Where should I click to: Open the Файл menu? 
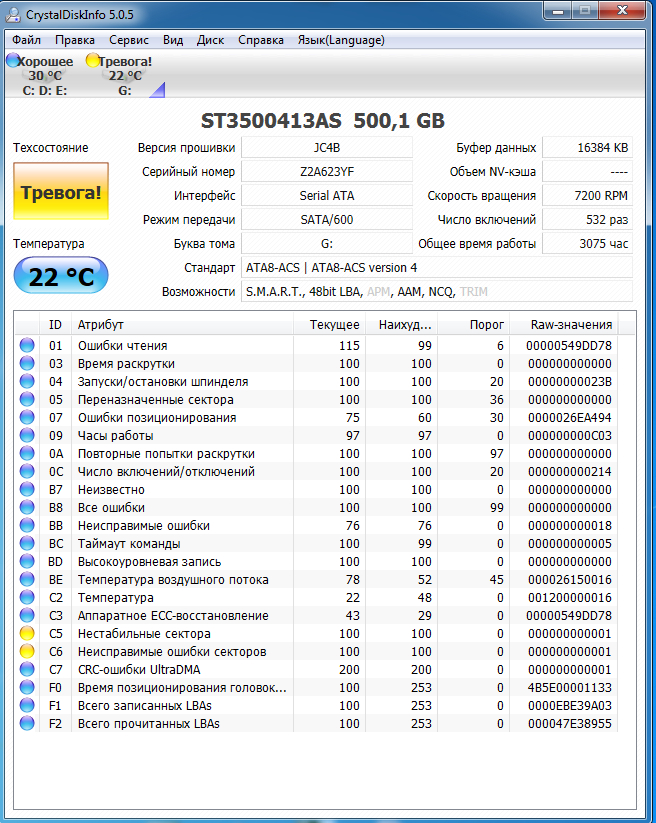pos(27,40)
